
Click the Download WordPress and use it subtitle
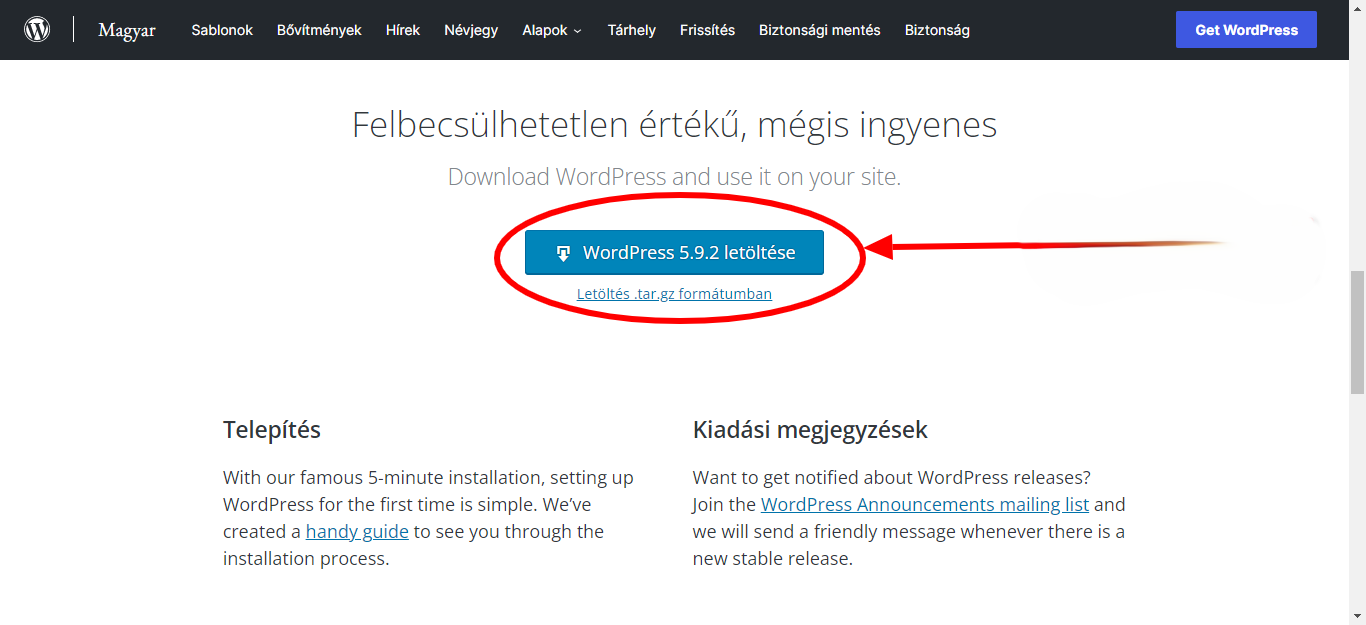click(674, 177)
